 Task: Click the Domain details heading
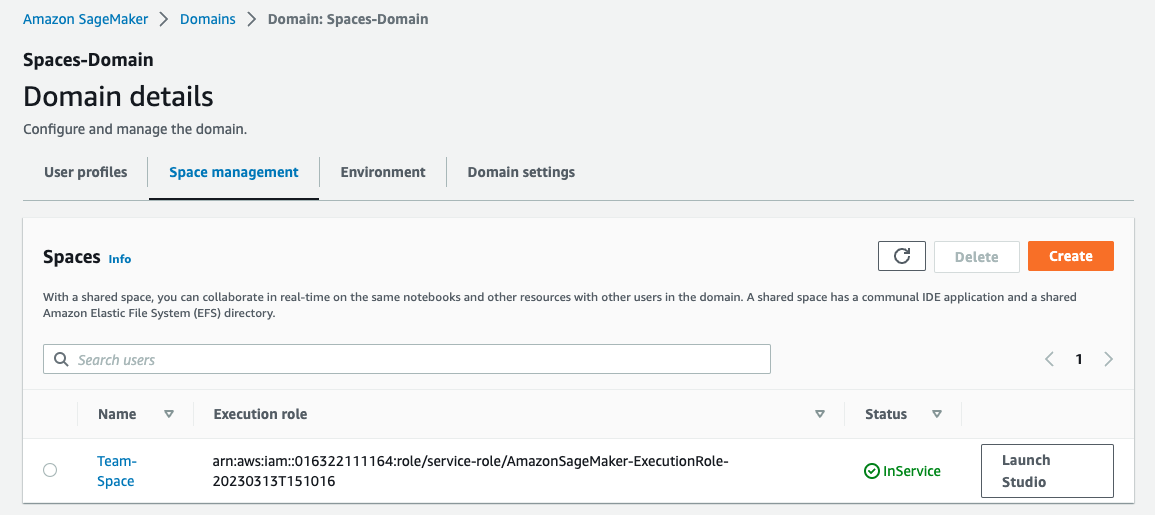coord(119,97)
